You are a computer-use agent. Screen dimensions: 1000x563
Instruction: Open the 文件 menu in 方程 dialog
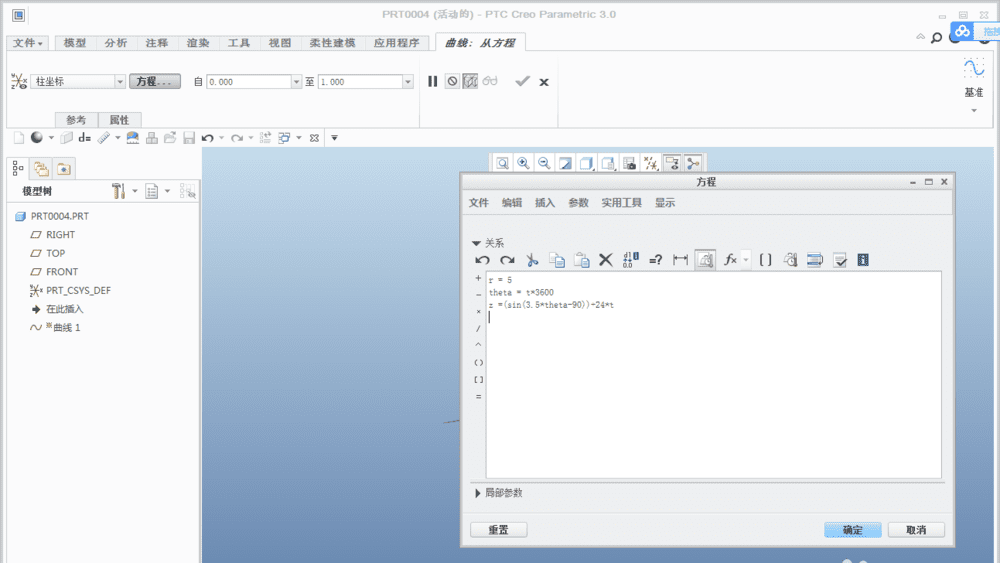click(x=478, y=203)
